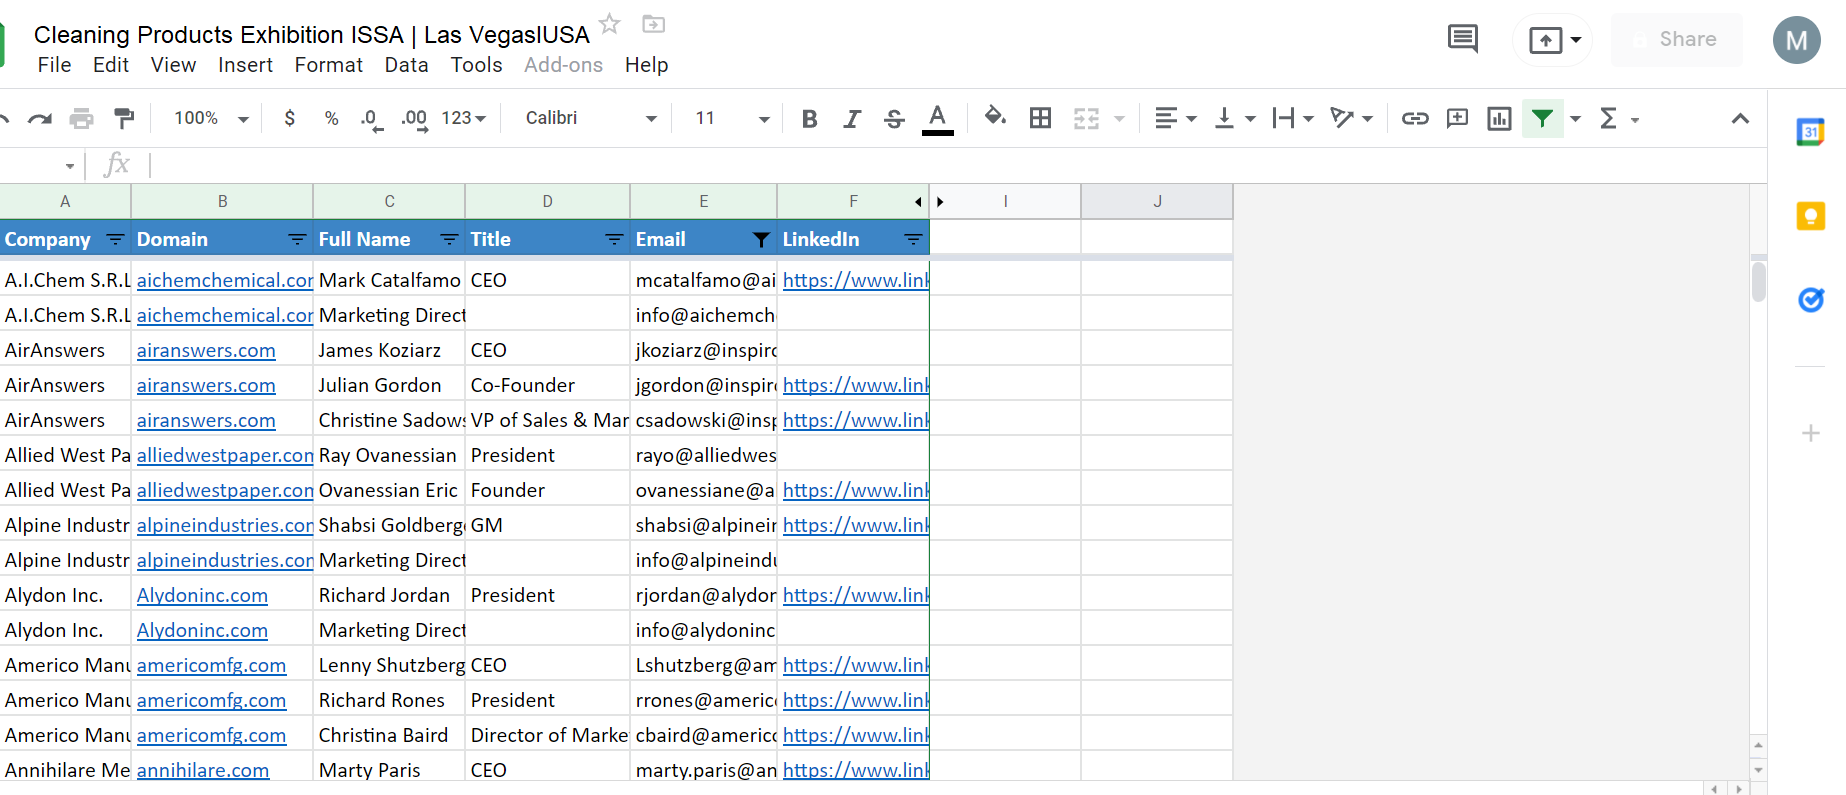
Task: Open text wrapping dropdown
Action: [1293, 119]
